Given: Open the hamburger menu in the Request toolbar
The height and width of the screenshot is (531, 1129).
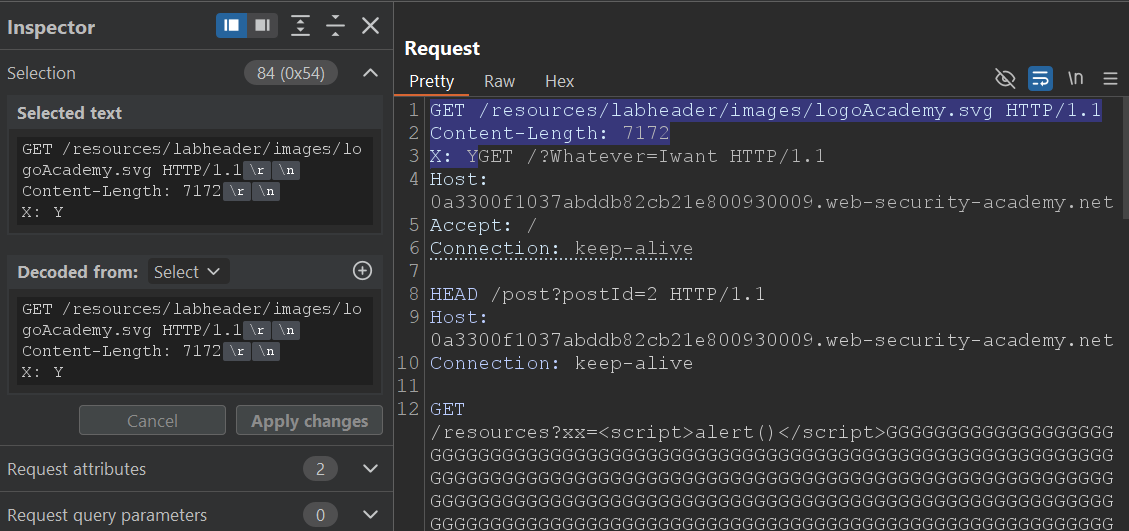Looking at the screenshot, I should [x=1110, y=78].
